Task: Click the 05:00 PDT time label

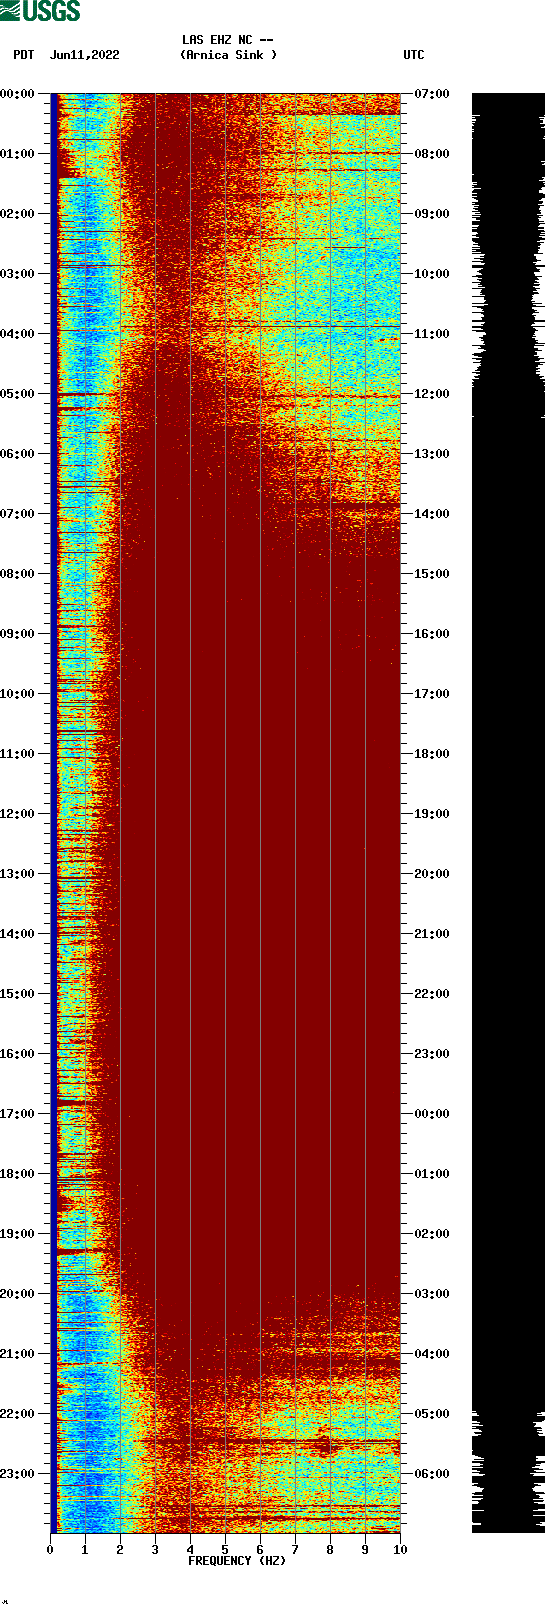Action: (18, 394)
